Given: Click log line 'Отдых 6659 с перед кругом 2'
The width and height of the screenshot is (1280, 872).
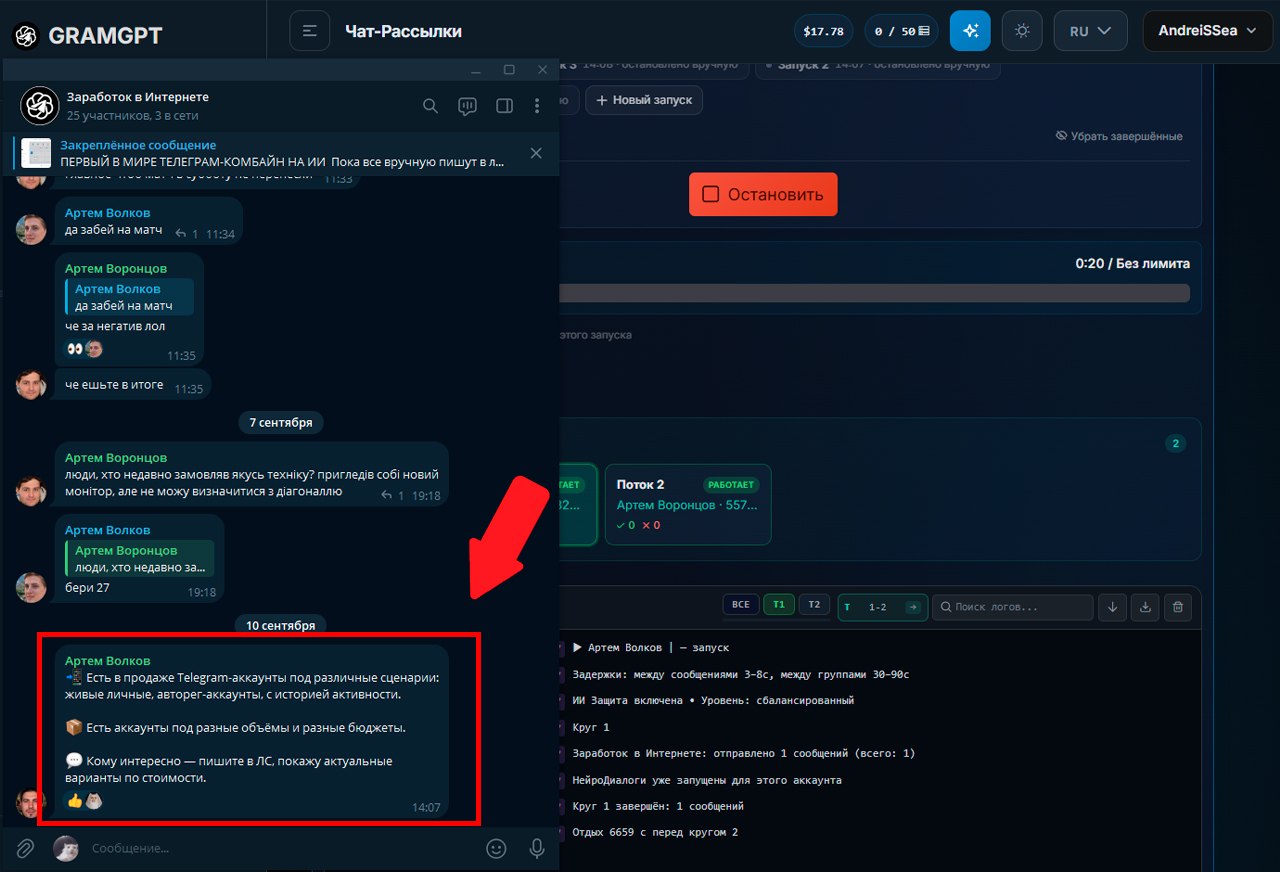Looking at the screenshot, I should [655, 832].
